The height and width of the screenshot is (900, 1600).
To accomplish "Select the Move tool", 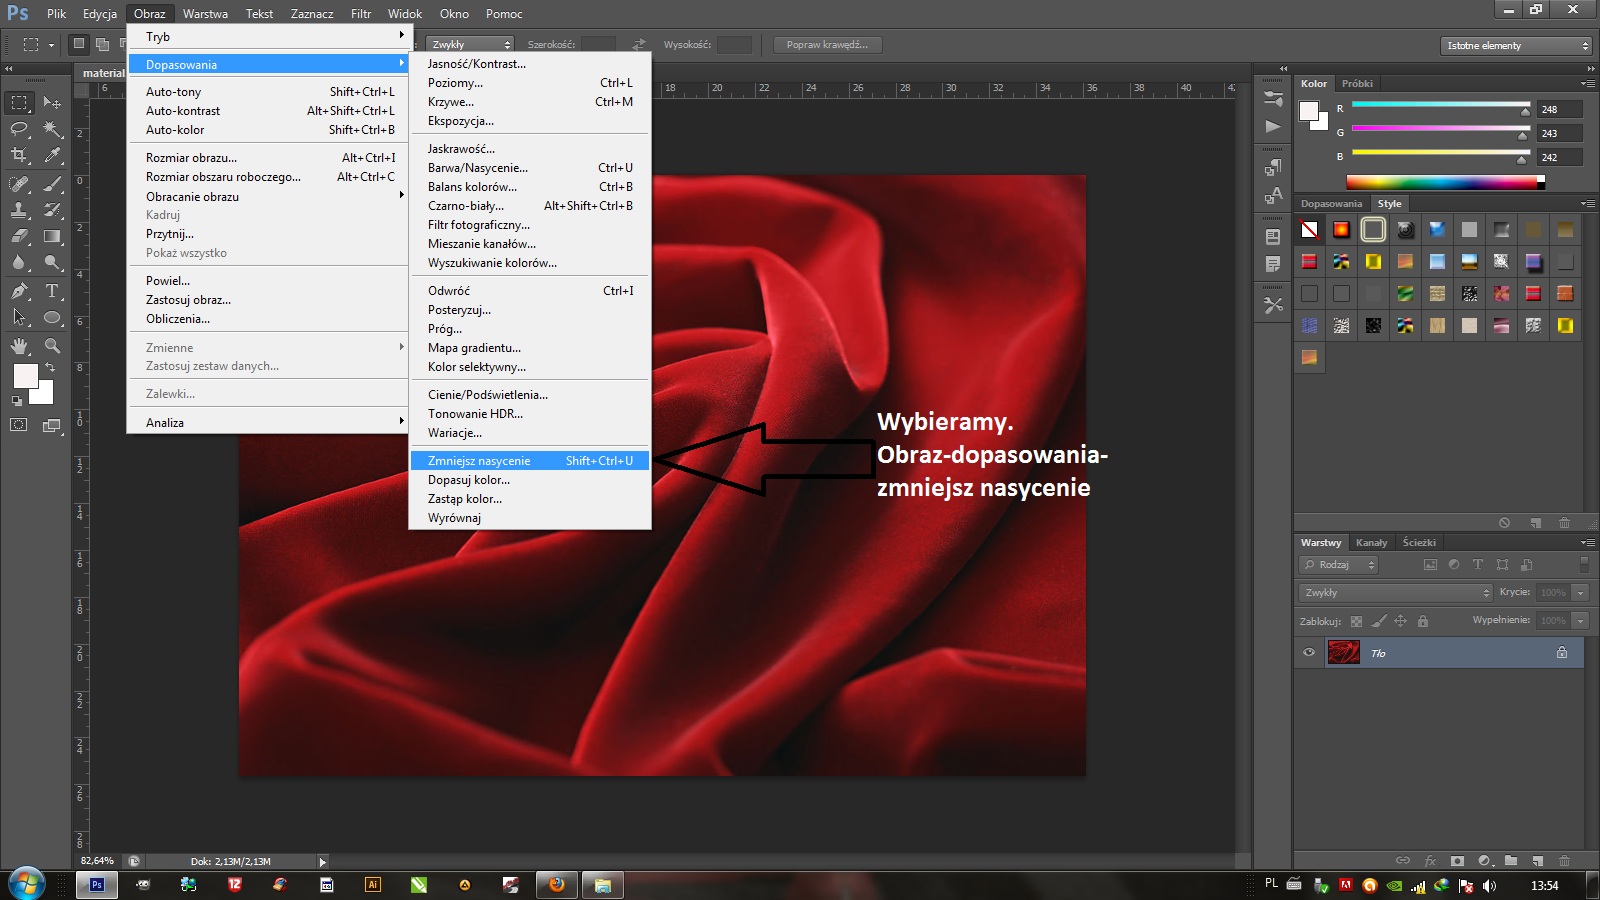I will tap(52, 102).
